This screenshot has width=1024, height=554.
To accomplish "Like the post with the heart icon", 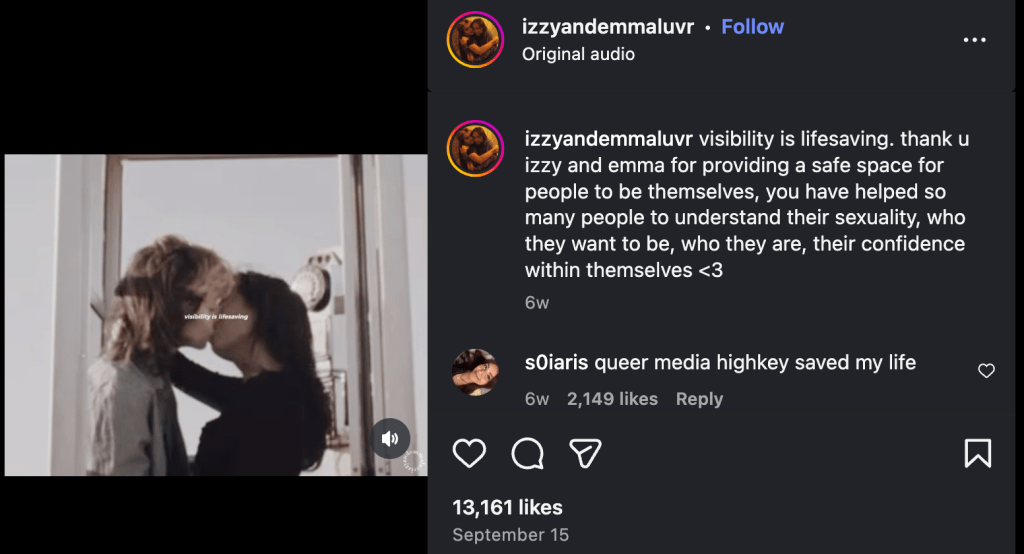I will 469,454.
